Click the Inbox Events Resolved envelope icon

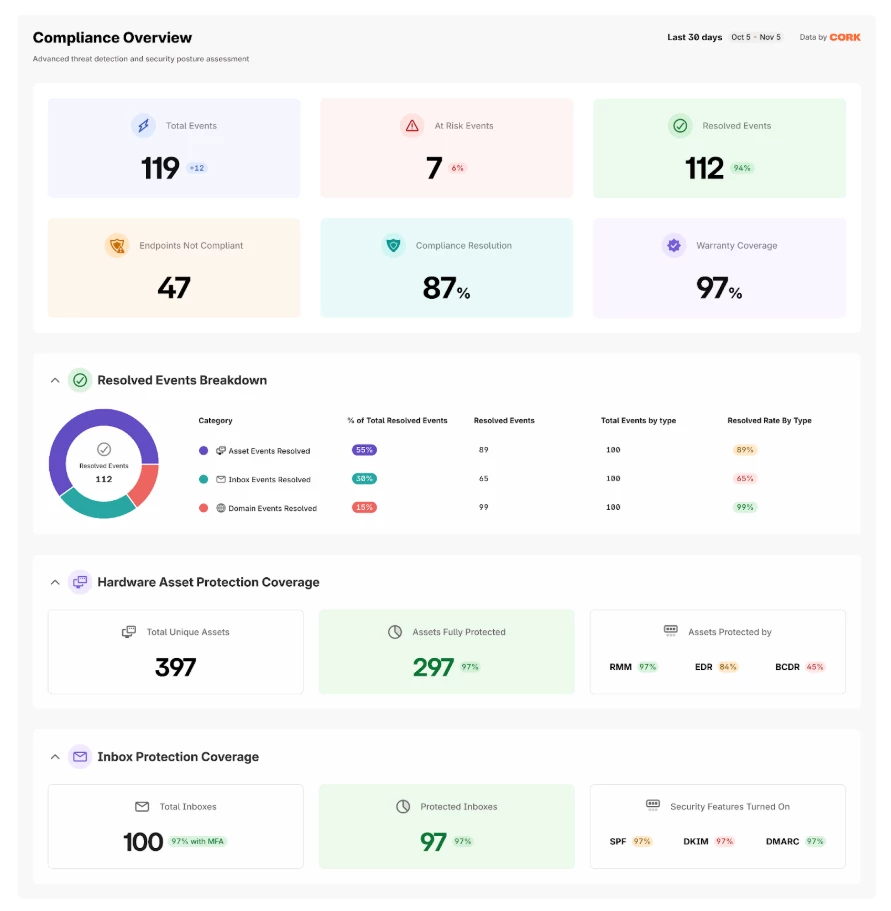pos(221,479)
